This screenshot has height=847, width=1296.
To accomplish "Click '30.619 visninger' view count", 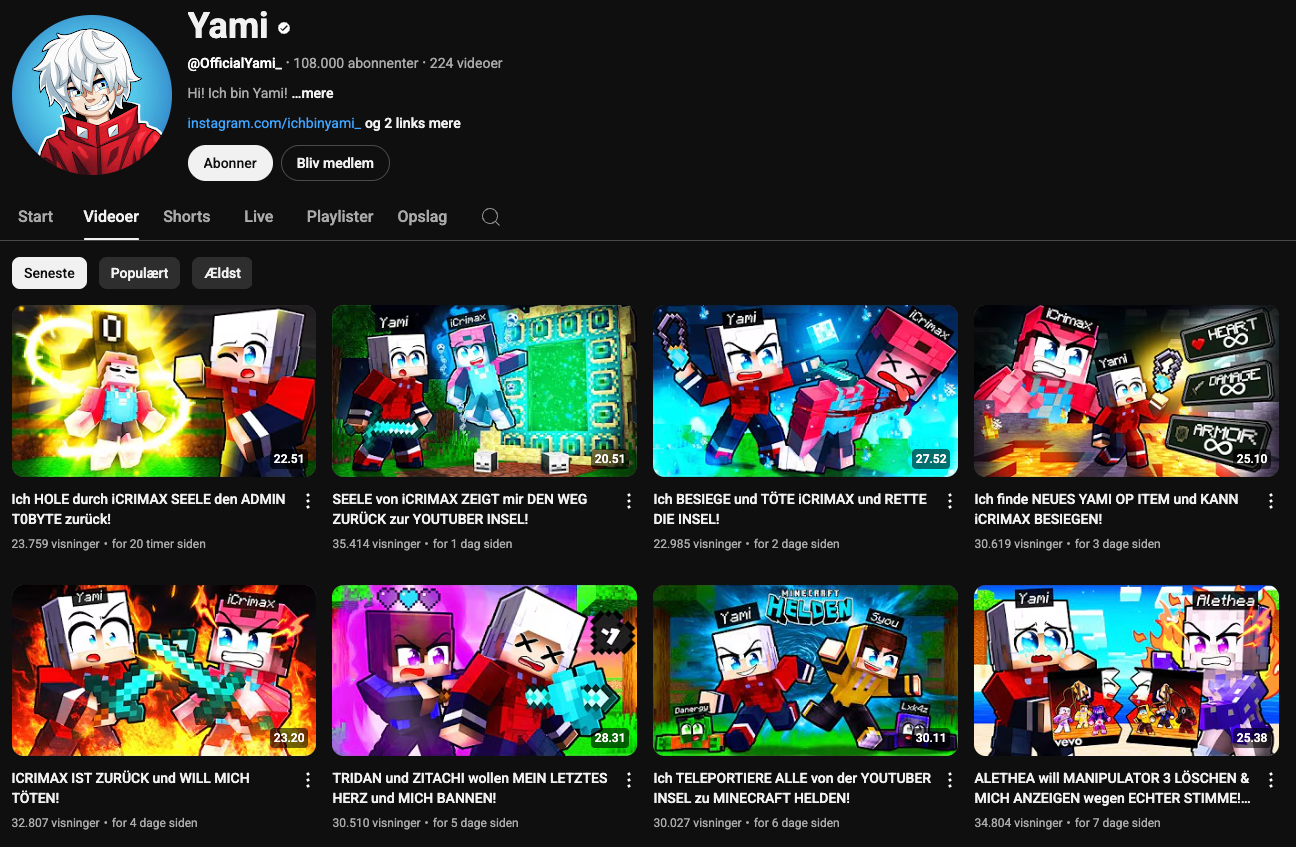I will tap(1019, 544).
